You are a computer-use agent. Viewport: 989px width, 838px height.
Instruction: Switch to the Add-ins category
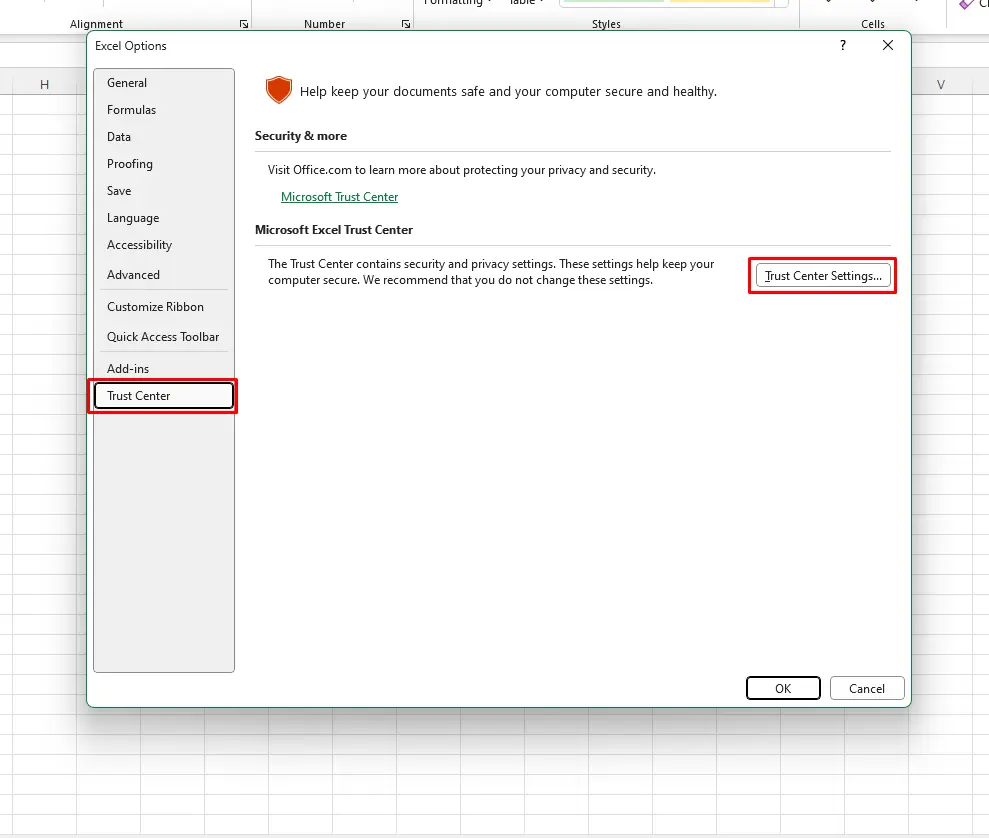(128, 369)
